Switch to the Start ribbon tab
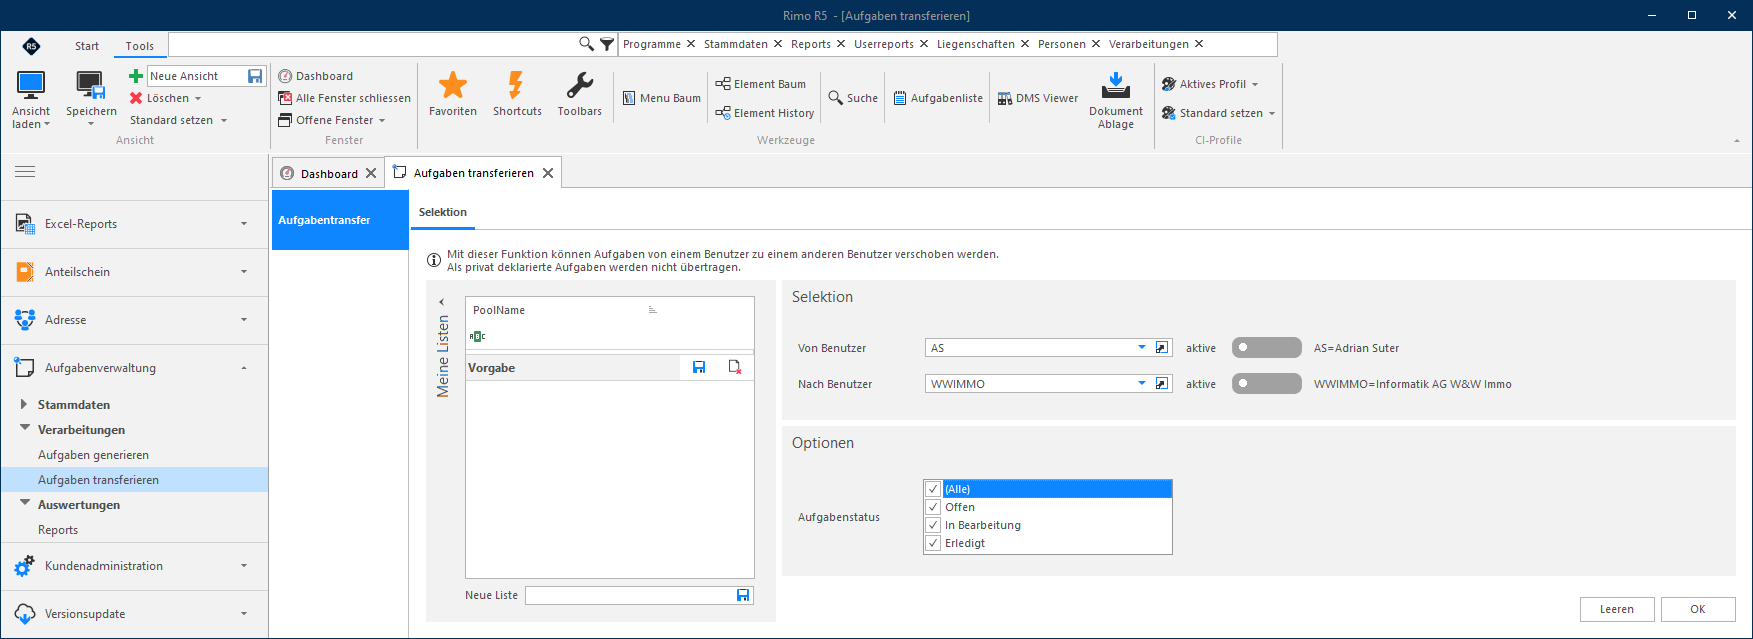This screenshot has height=639, width=1753. (x=87, y=46)
